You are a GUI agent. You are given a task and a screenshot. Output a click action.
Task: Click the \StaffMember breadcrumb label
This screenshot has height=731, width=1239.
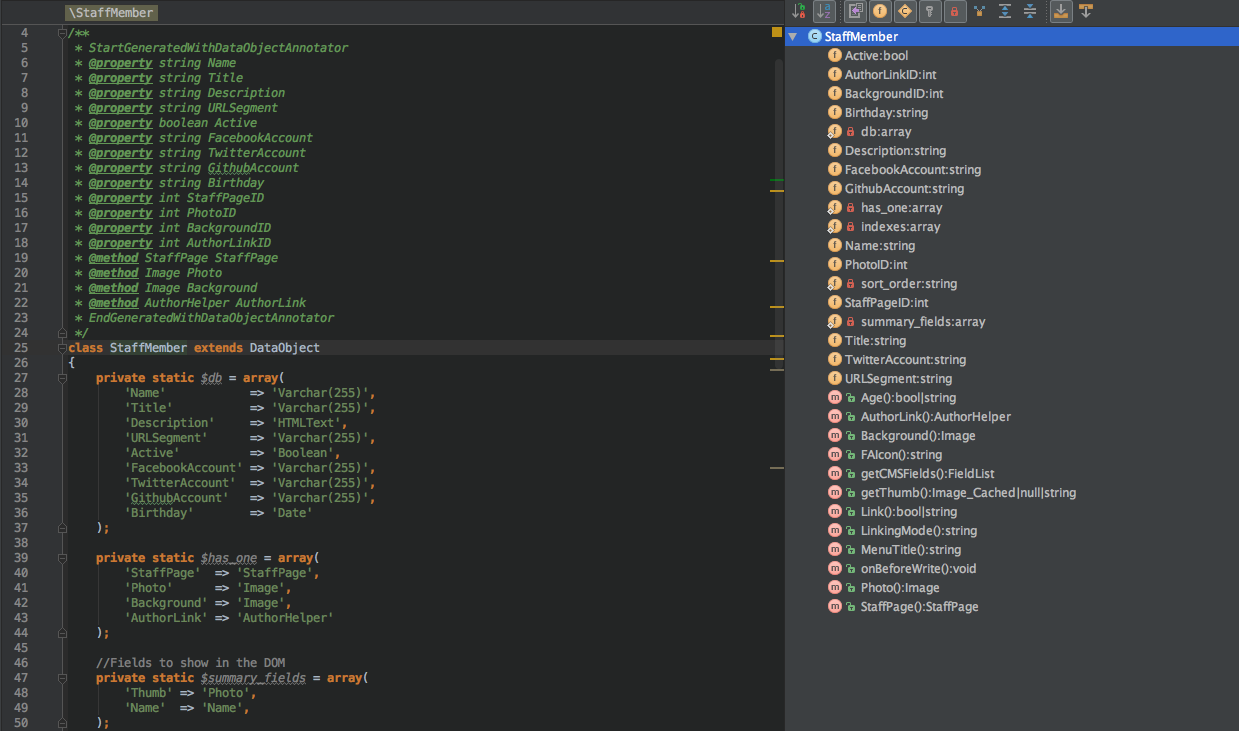[110, 12]
